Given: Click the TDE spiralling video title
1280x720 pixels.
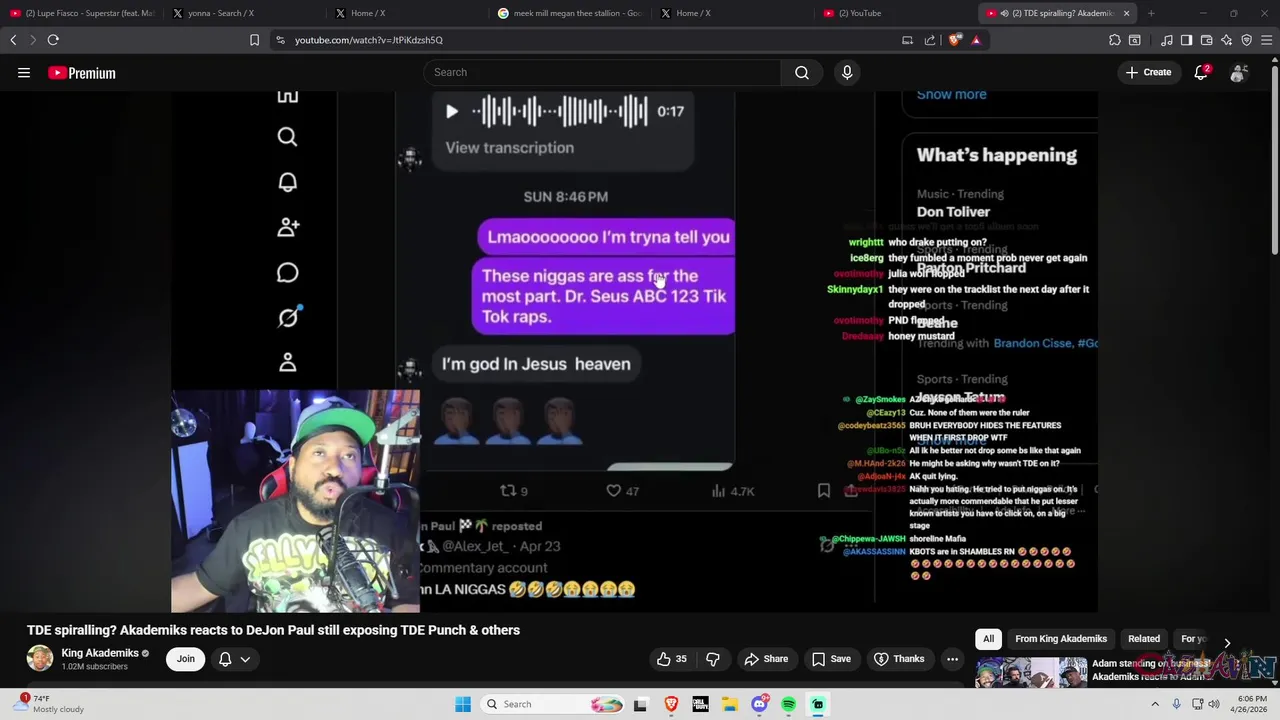Looking at the screenshot, I should (273, 630).
